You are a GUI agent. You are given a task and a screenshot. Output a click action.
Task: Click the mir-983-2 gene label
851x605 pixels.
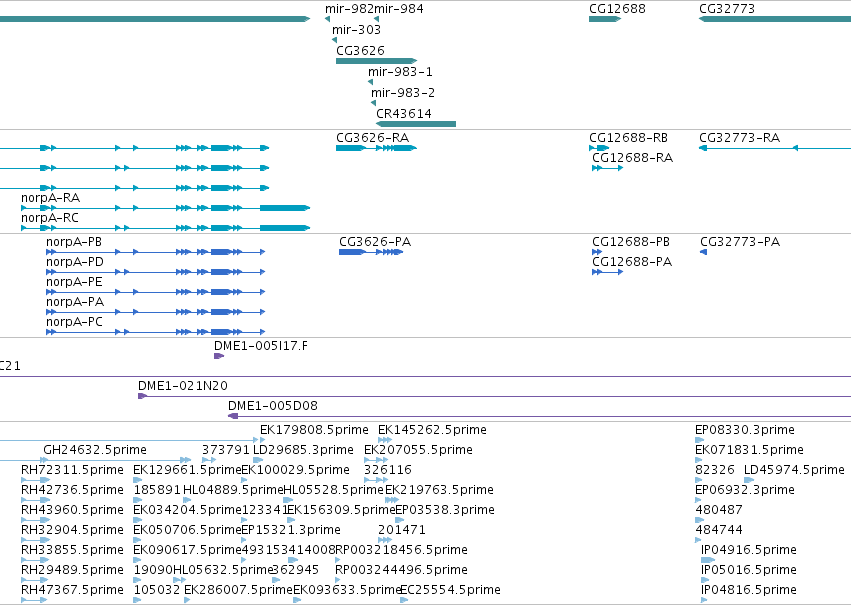(403, 93)
